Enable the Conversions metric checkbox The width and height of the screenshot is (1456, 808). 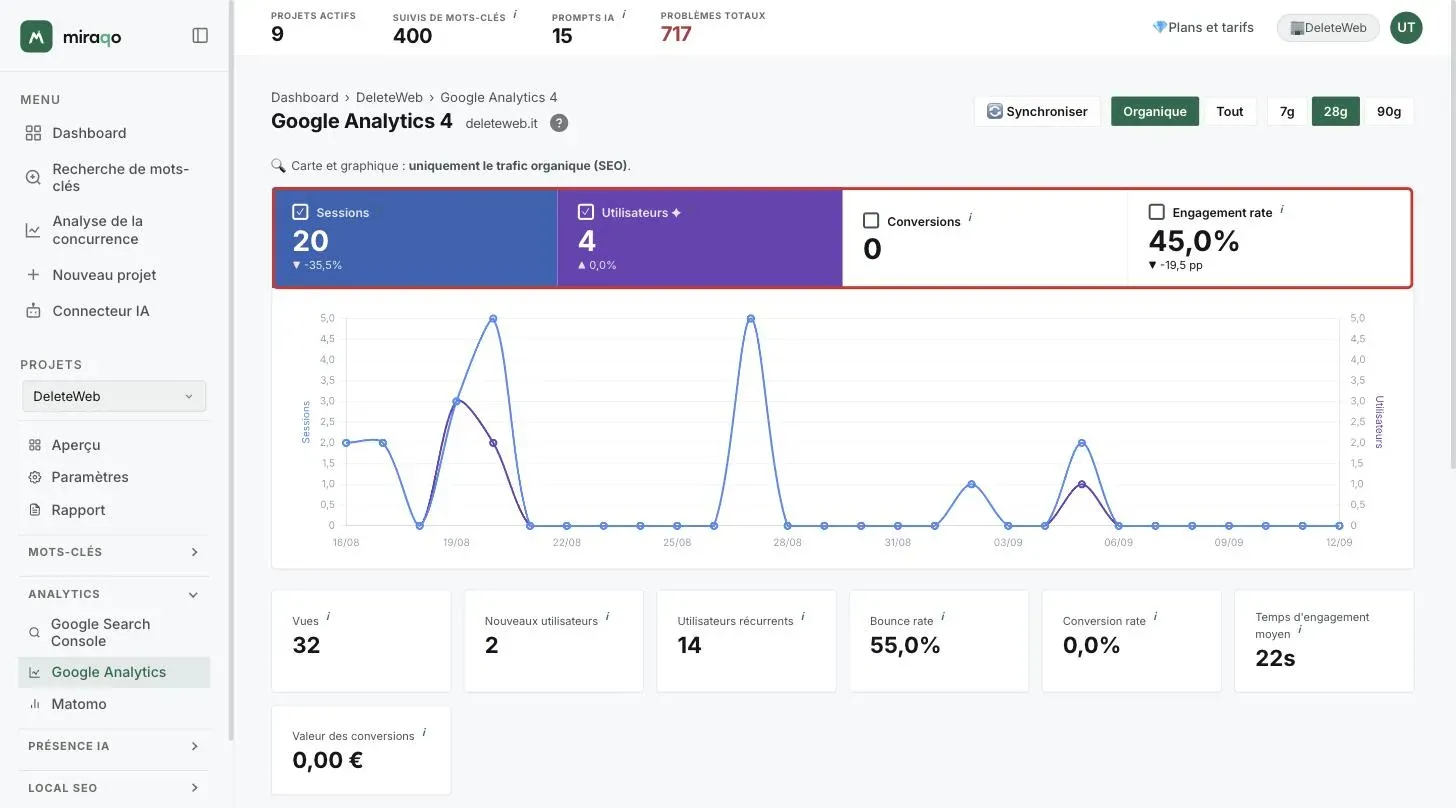coord(871,220)
